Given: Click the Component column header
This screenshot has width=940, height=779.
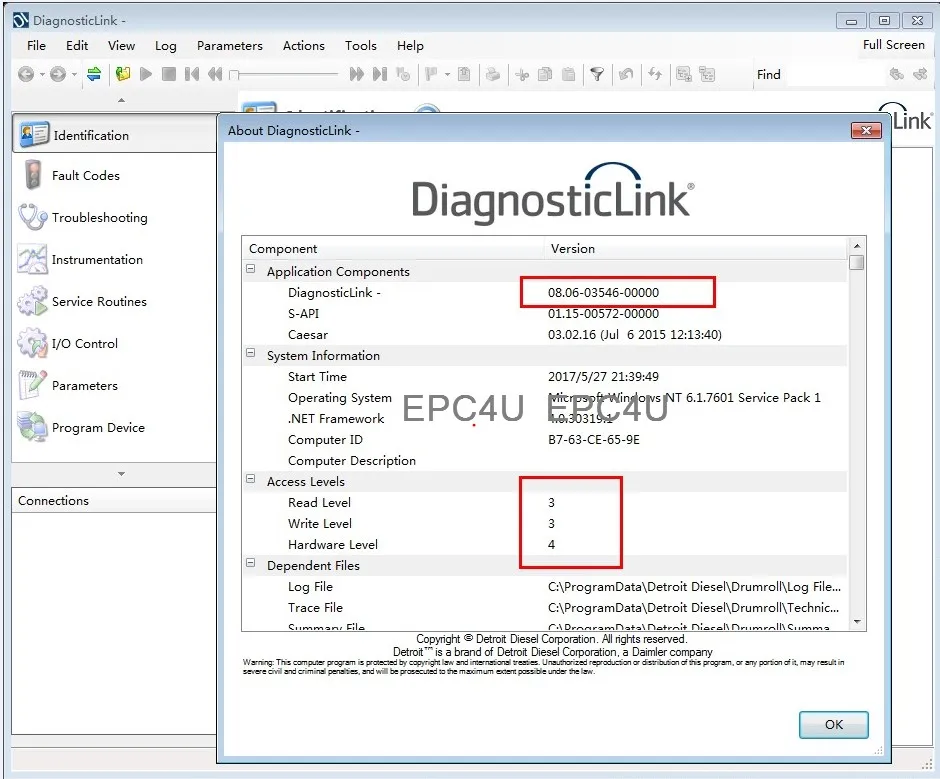Looking at the screenshot, I should tap(393, 248).
